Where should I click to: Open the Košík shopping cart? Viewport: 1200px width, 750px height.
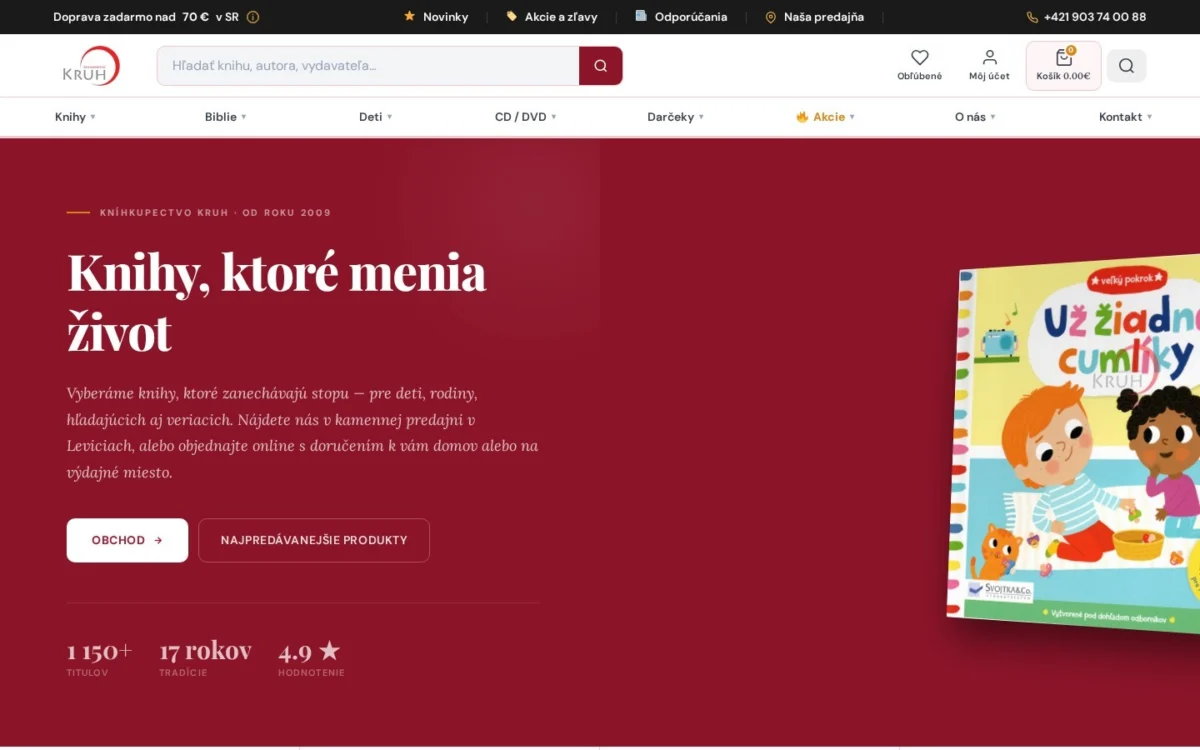(1063, 66)
